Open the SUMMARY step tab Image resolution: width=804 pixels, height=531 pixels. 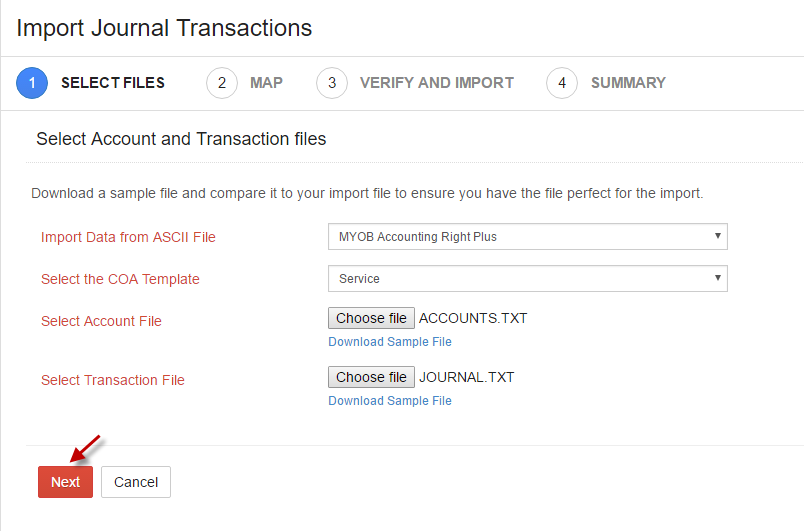pos(628,83)
